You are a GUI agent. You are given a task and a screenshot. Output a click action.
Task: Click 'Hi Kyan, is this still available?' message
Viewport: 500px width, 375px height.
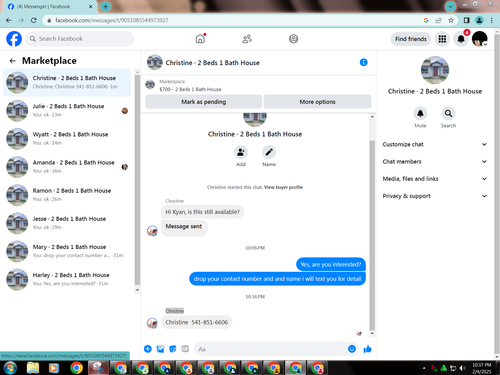coord(202,212)
